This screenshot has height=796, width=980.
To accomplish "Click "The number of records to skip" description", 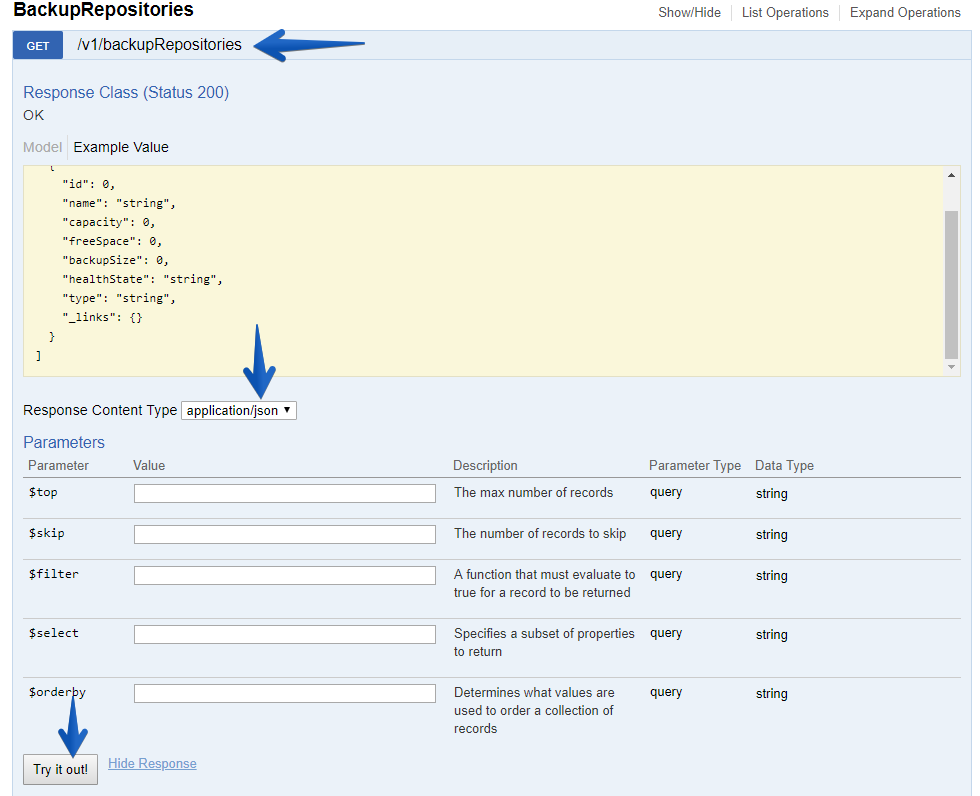I will point(540,534).
